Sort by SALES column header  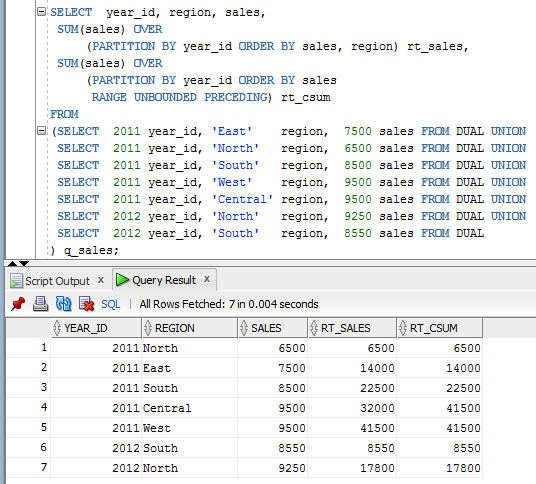(x=272, y=328)
